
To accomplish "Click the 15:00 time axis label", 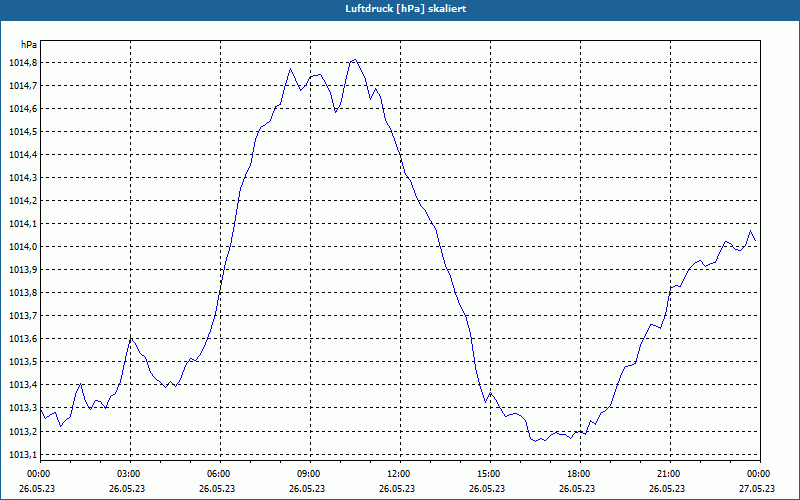I will click(490, 474).
